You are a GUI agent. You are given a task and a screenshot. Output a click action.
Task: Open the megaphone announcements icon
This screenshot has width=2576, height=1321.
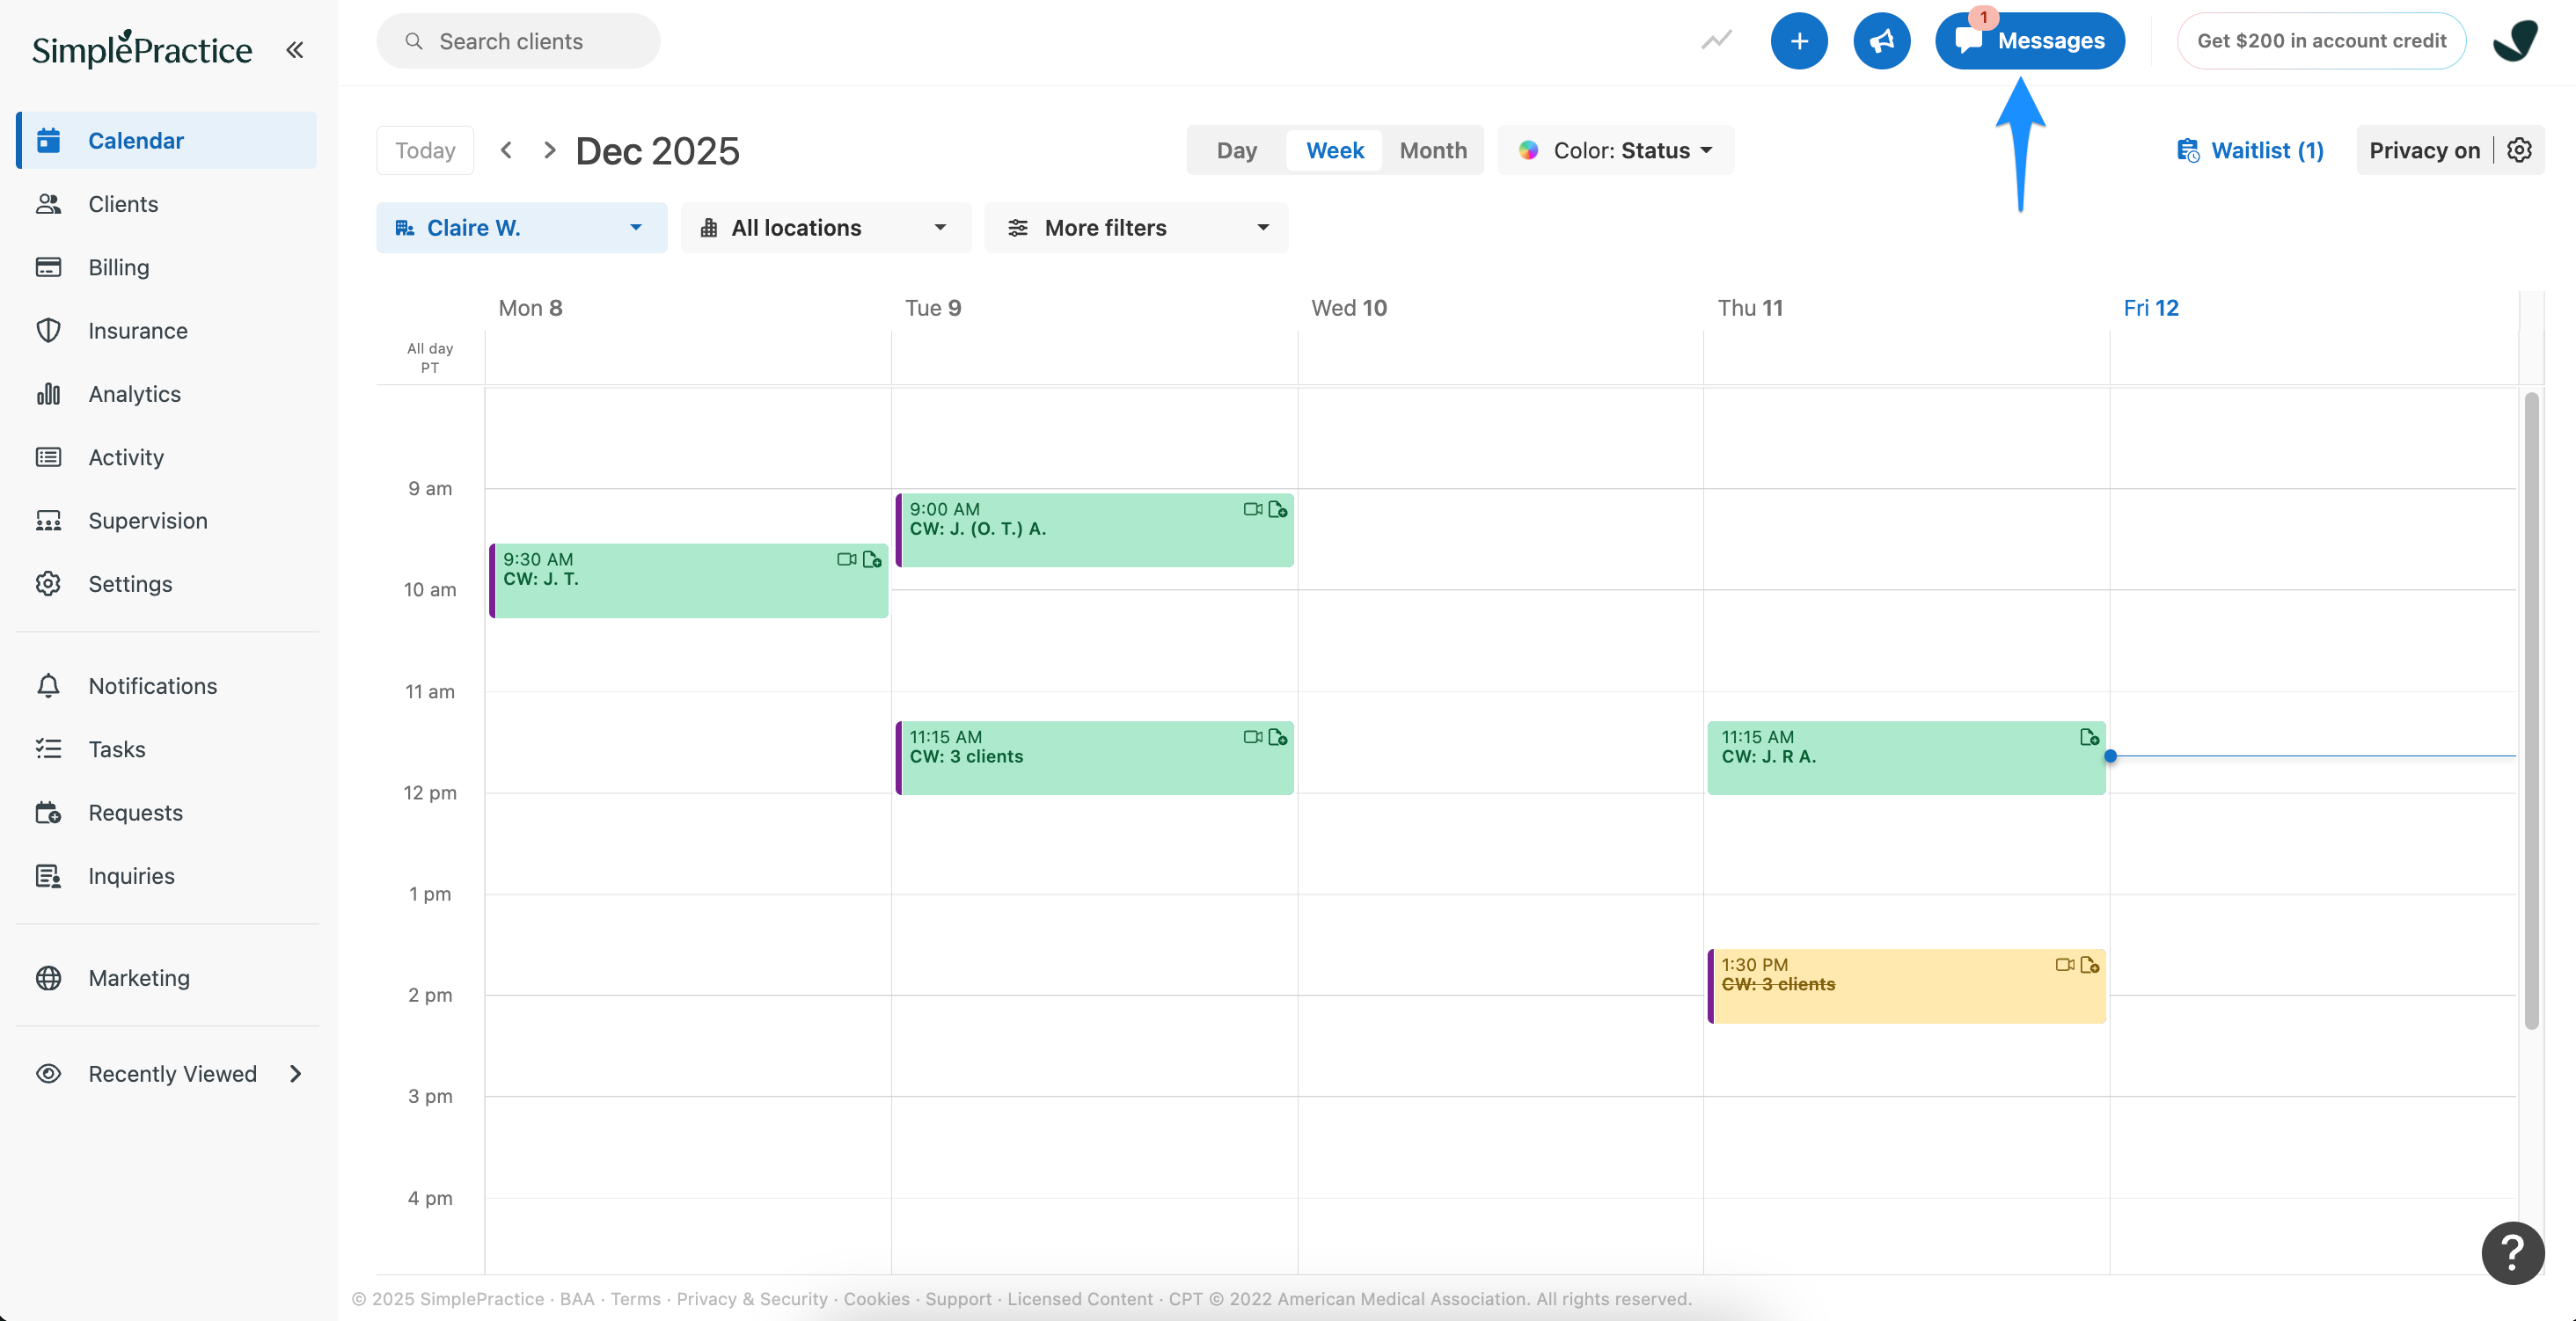coord(1881,41)
